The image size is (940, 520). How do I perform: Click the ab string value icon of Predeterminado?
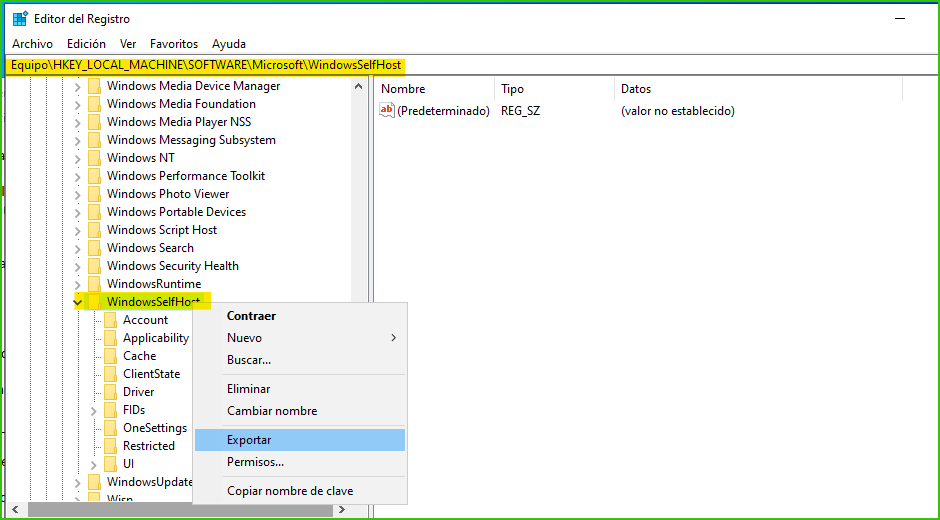coord(387,110)
